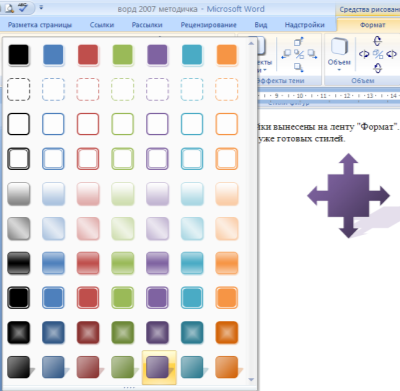Select the purple cross-arrow shape in document

pos(348,196)
